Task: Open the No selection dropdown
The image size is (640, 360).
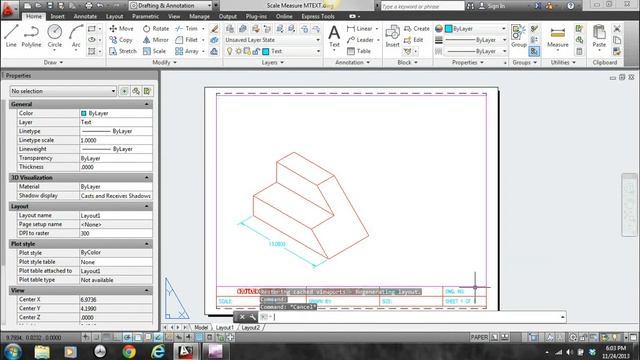Action: click(63, 91)
